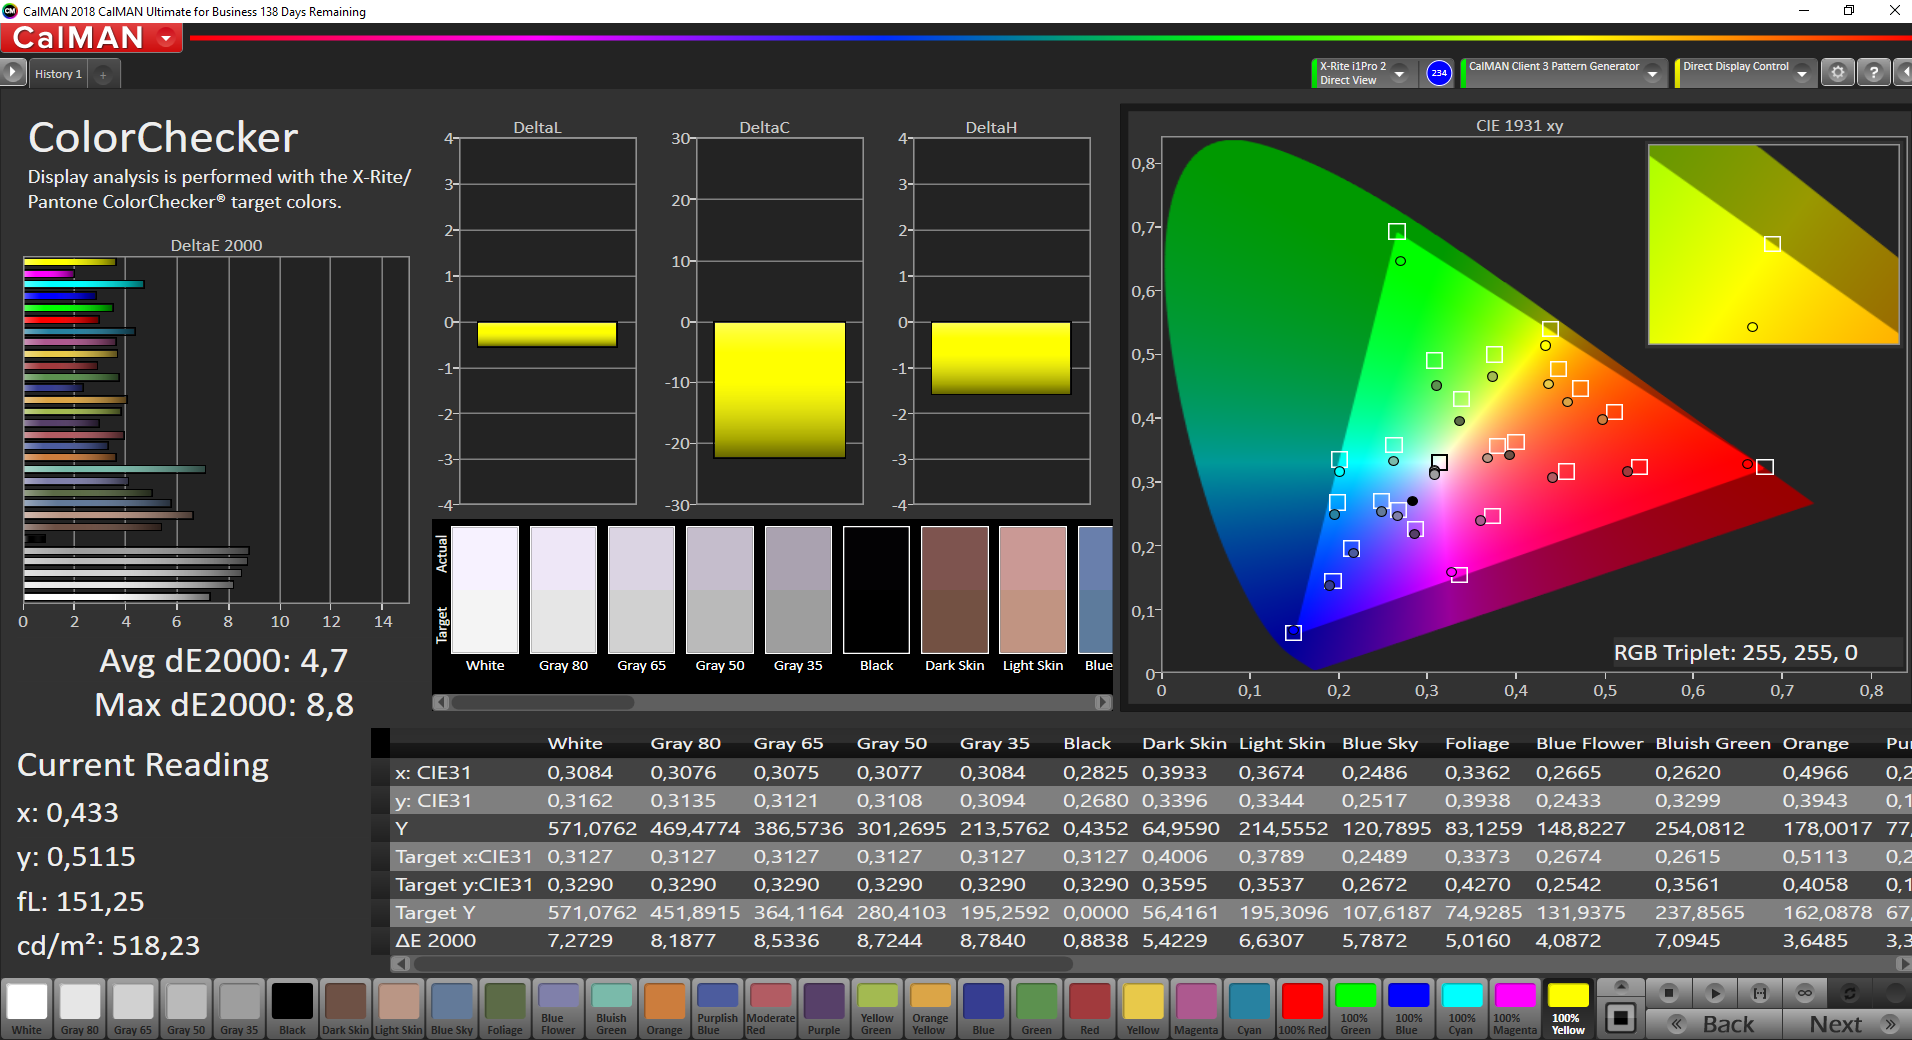This screenshot has height=1040, width=1912.
Task: Click right arrow of swatch comparison scrollbar
Action: [1103, 702]
